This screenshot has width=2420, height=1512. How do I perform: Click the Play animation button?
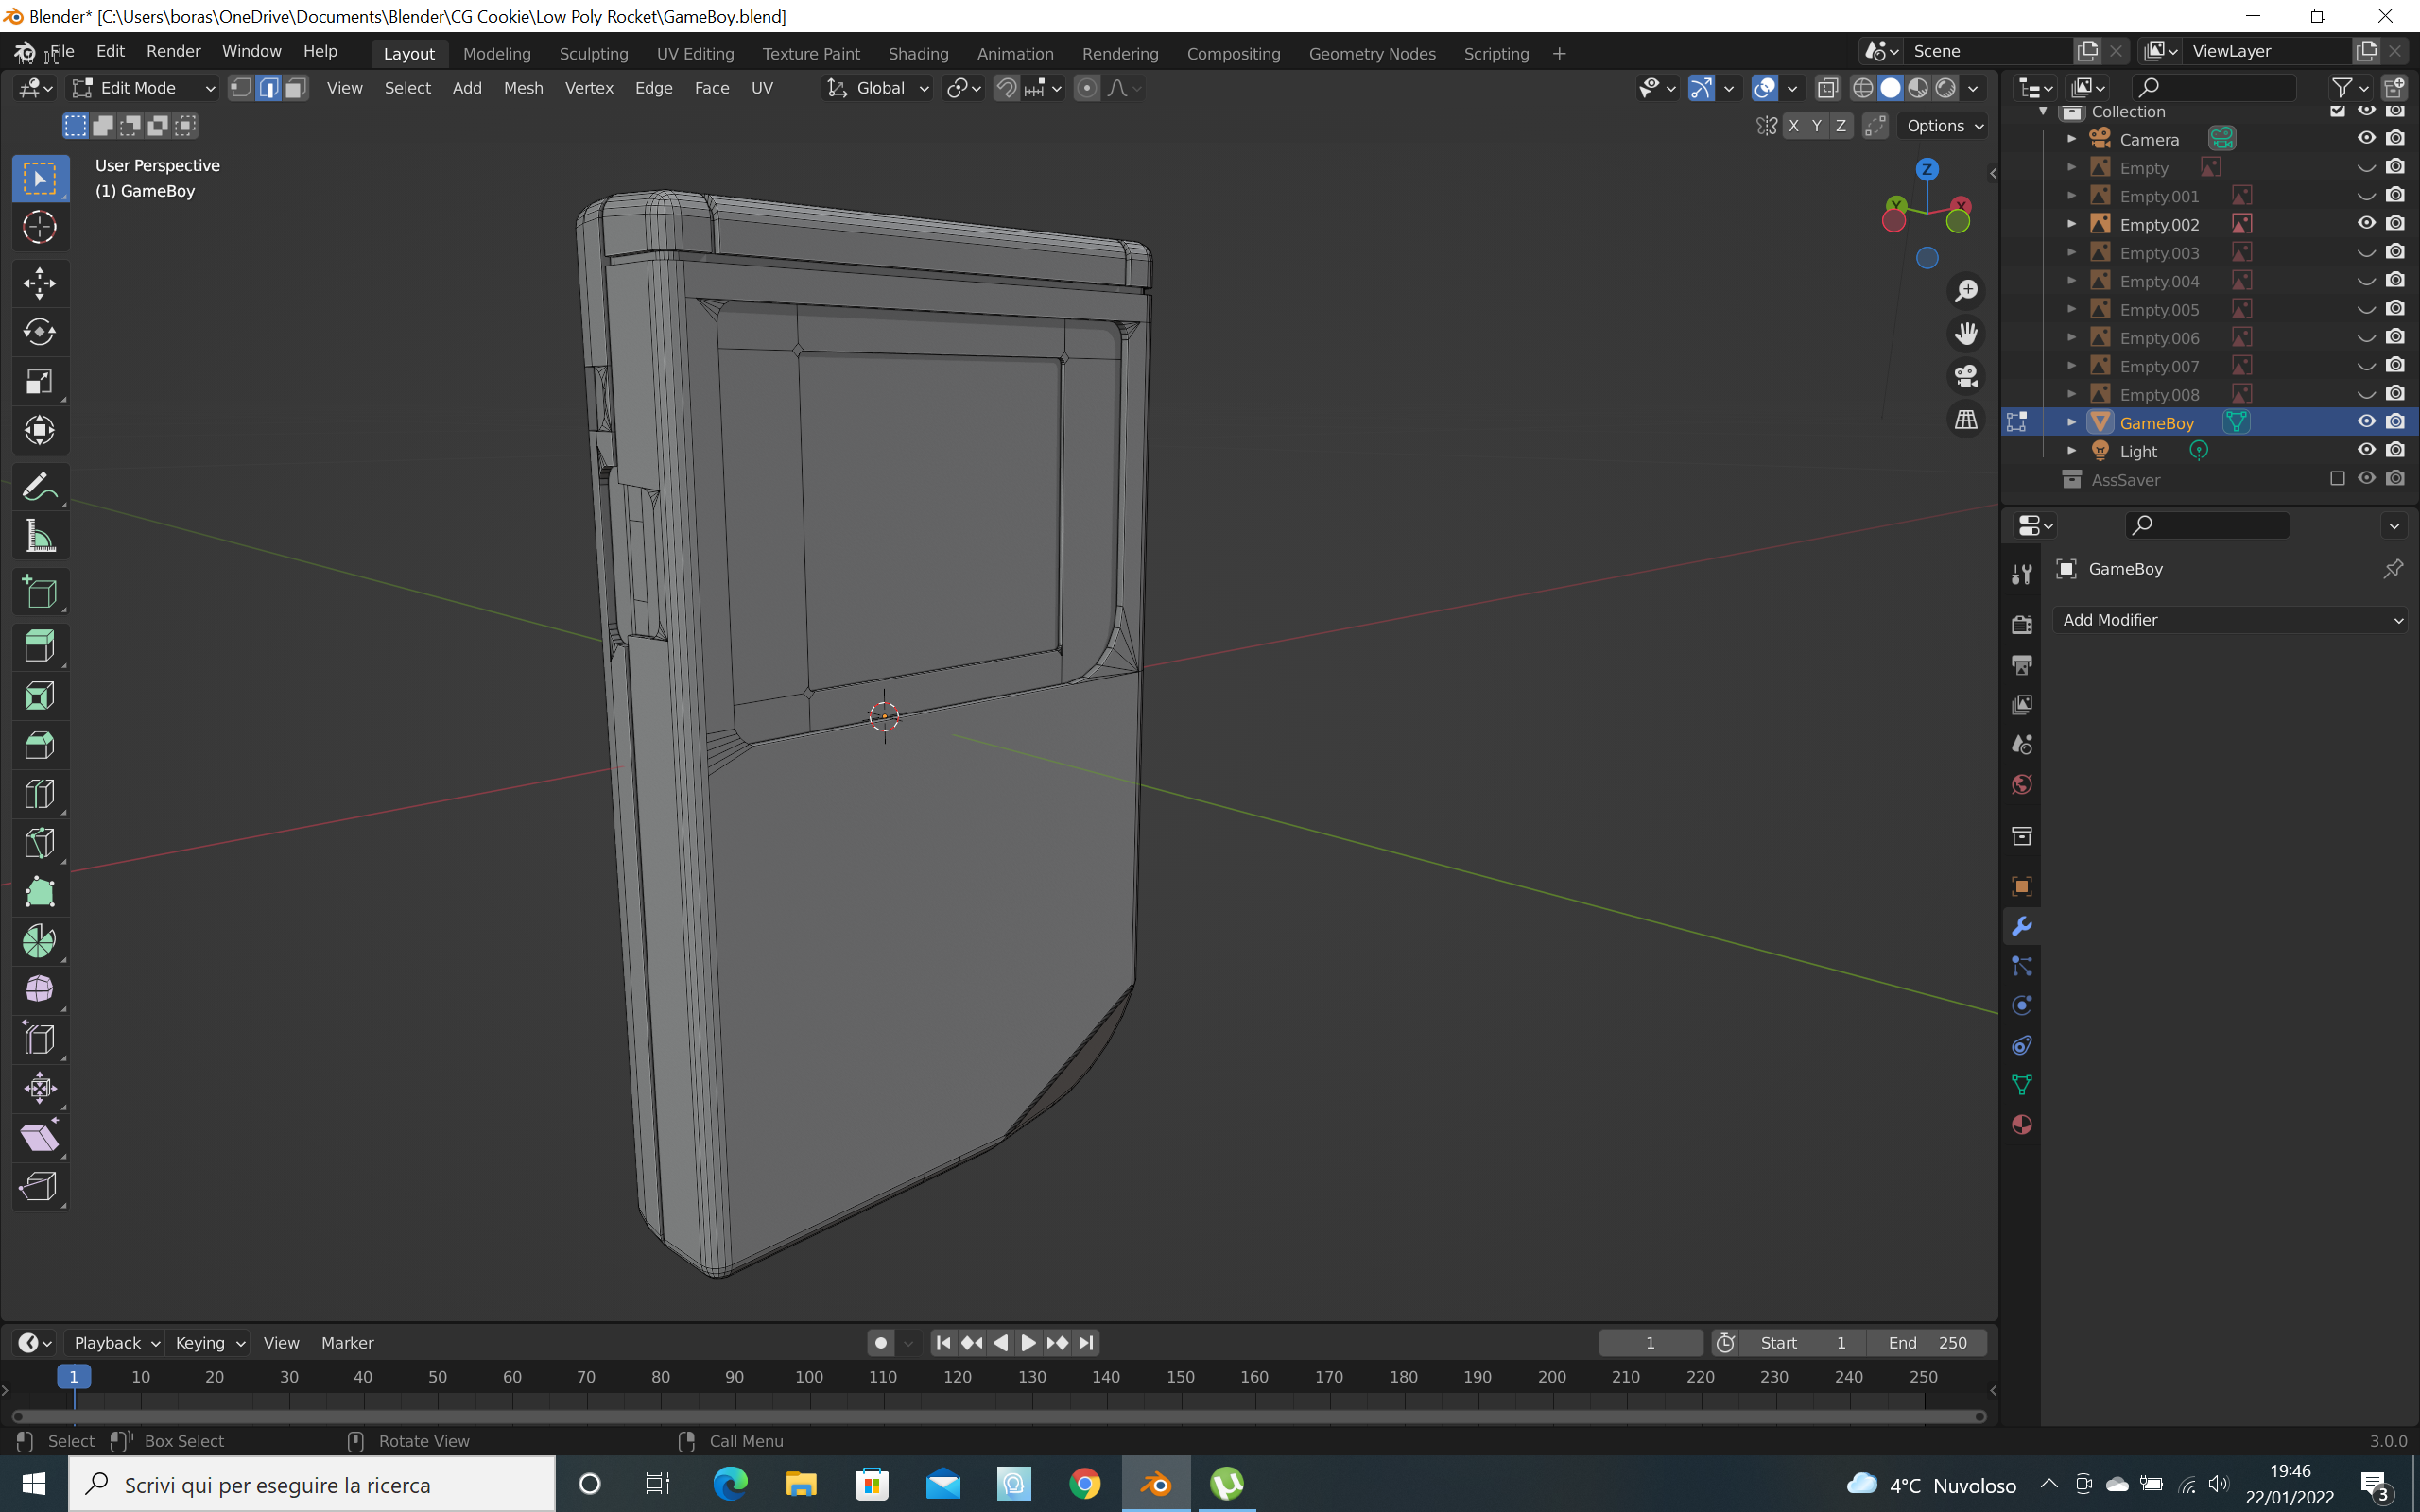pos(1028,1343)
